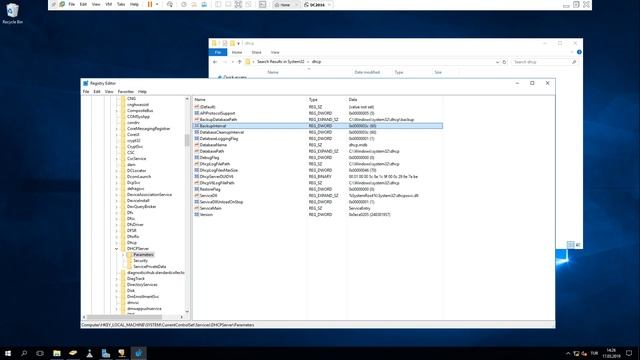640x360 pixels.
Task: Select the binary icon next to APIProtocolSupport
Action: [x=197, y=113]
